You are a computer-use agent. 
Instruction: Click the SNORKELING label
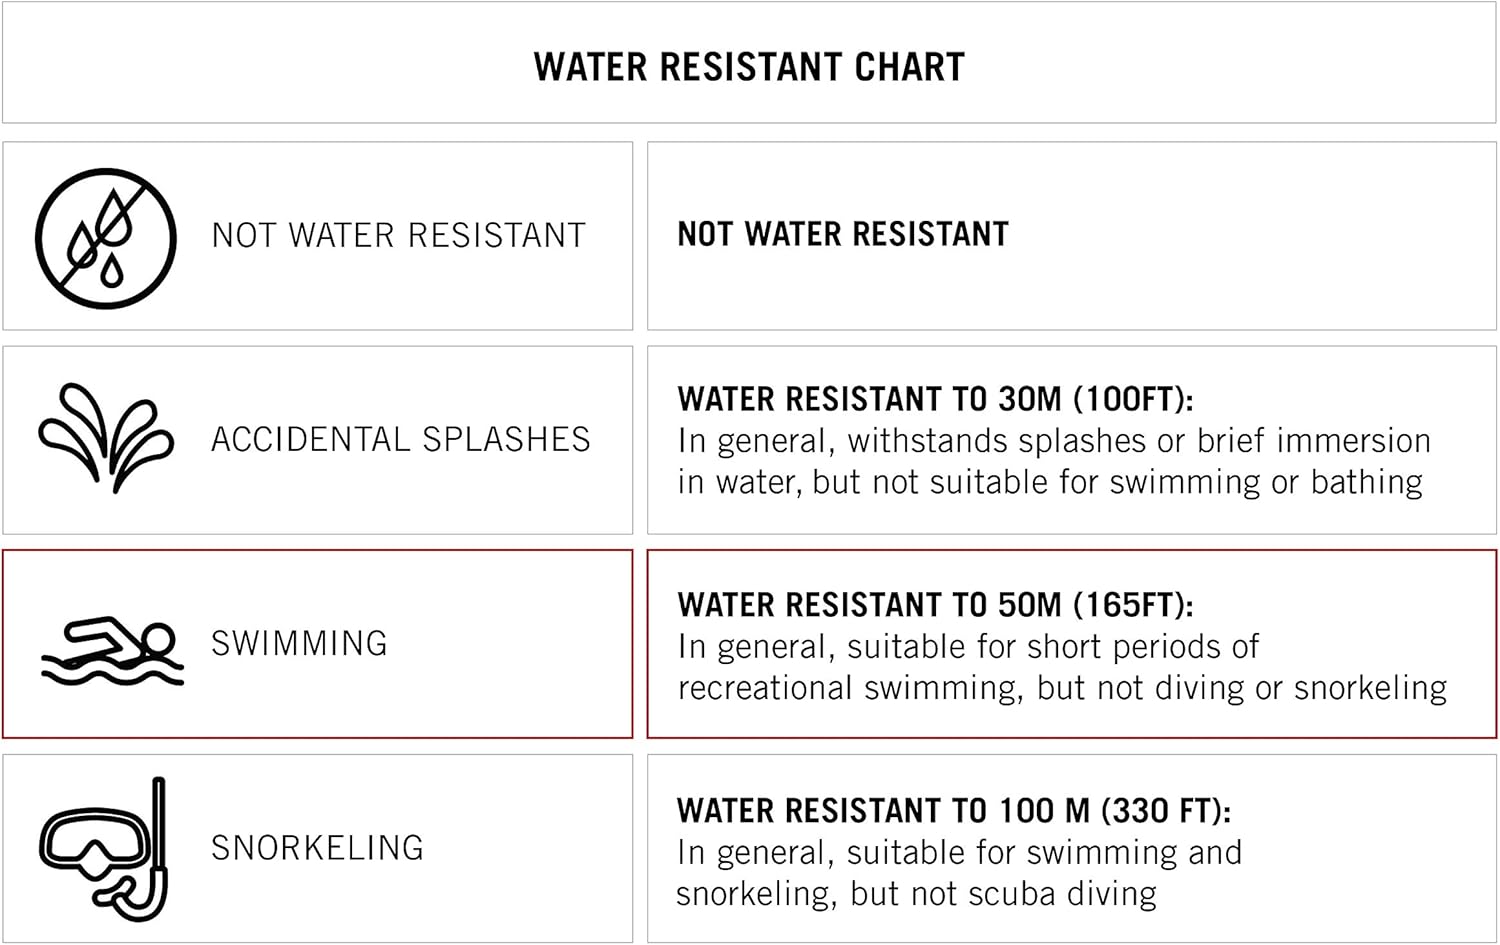pyautogui.click(x=317, y=848)
